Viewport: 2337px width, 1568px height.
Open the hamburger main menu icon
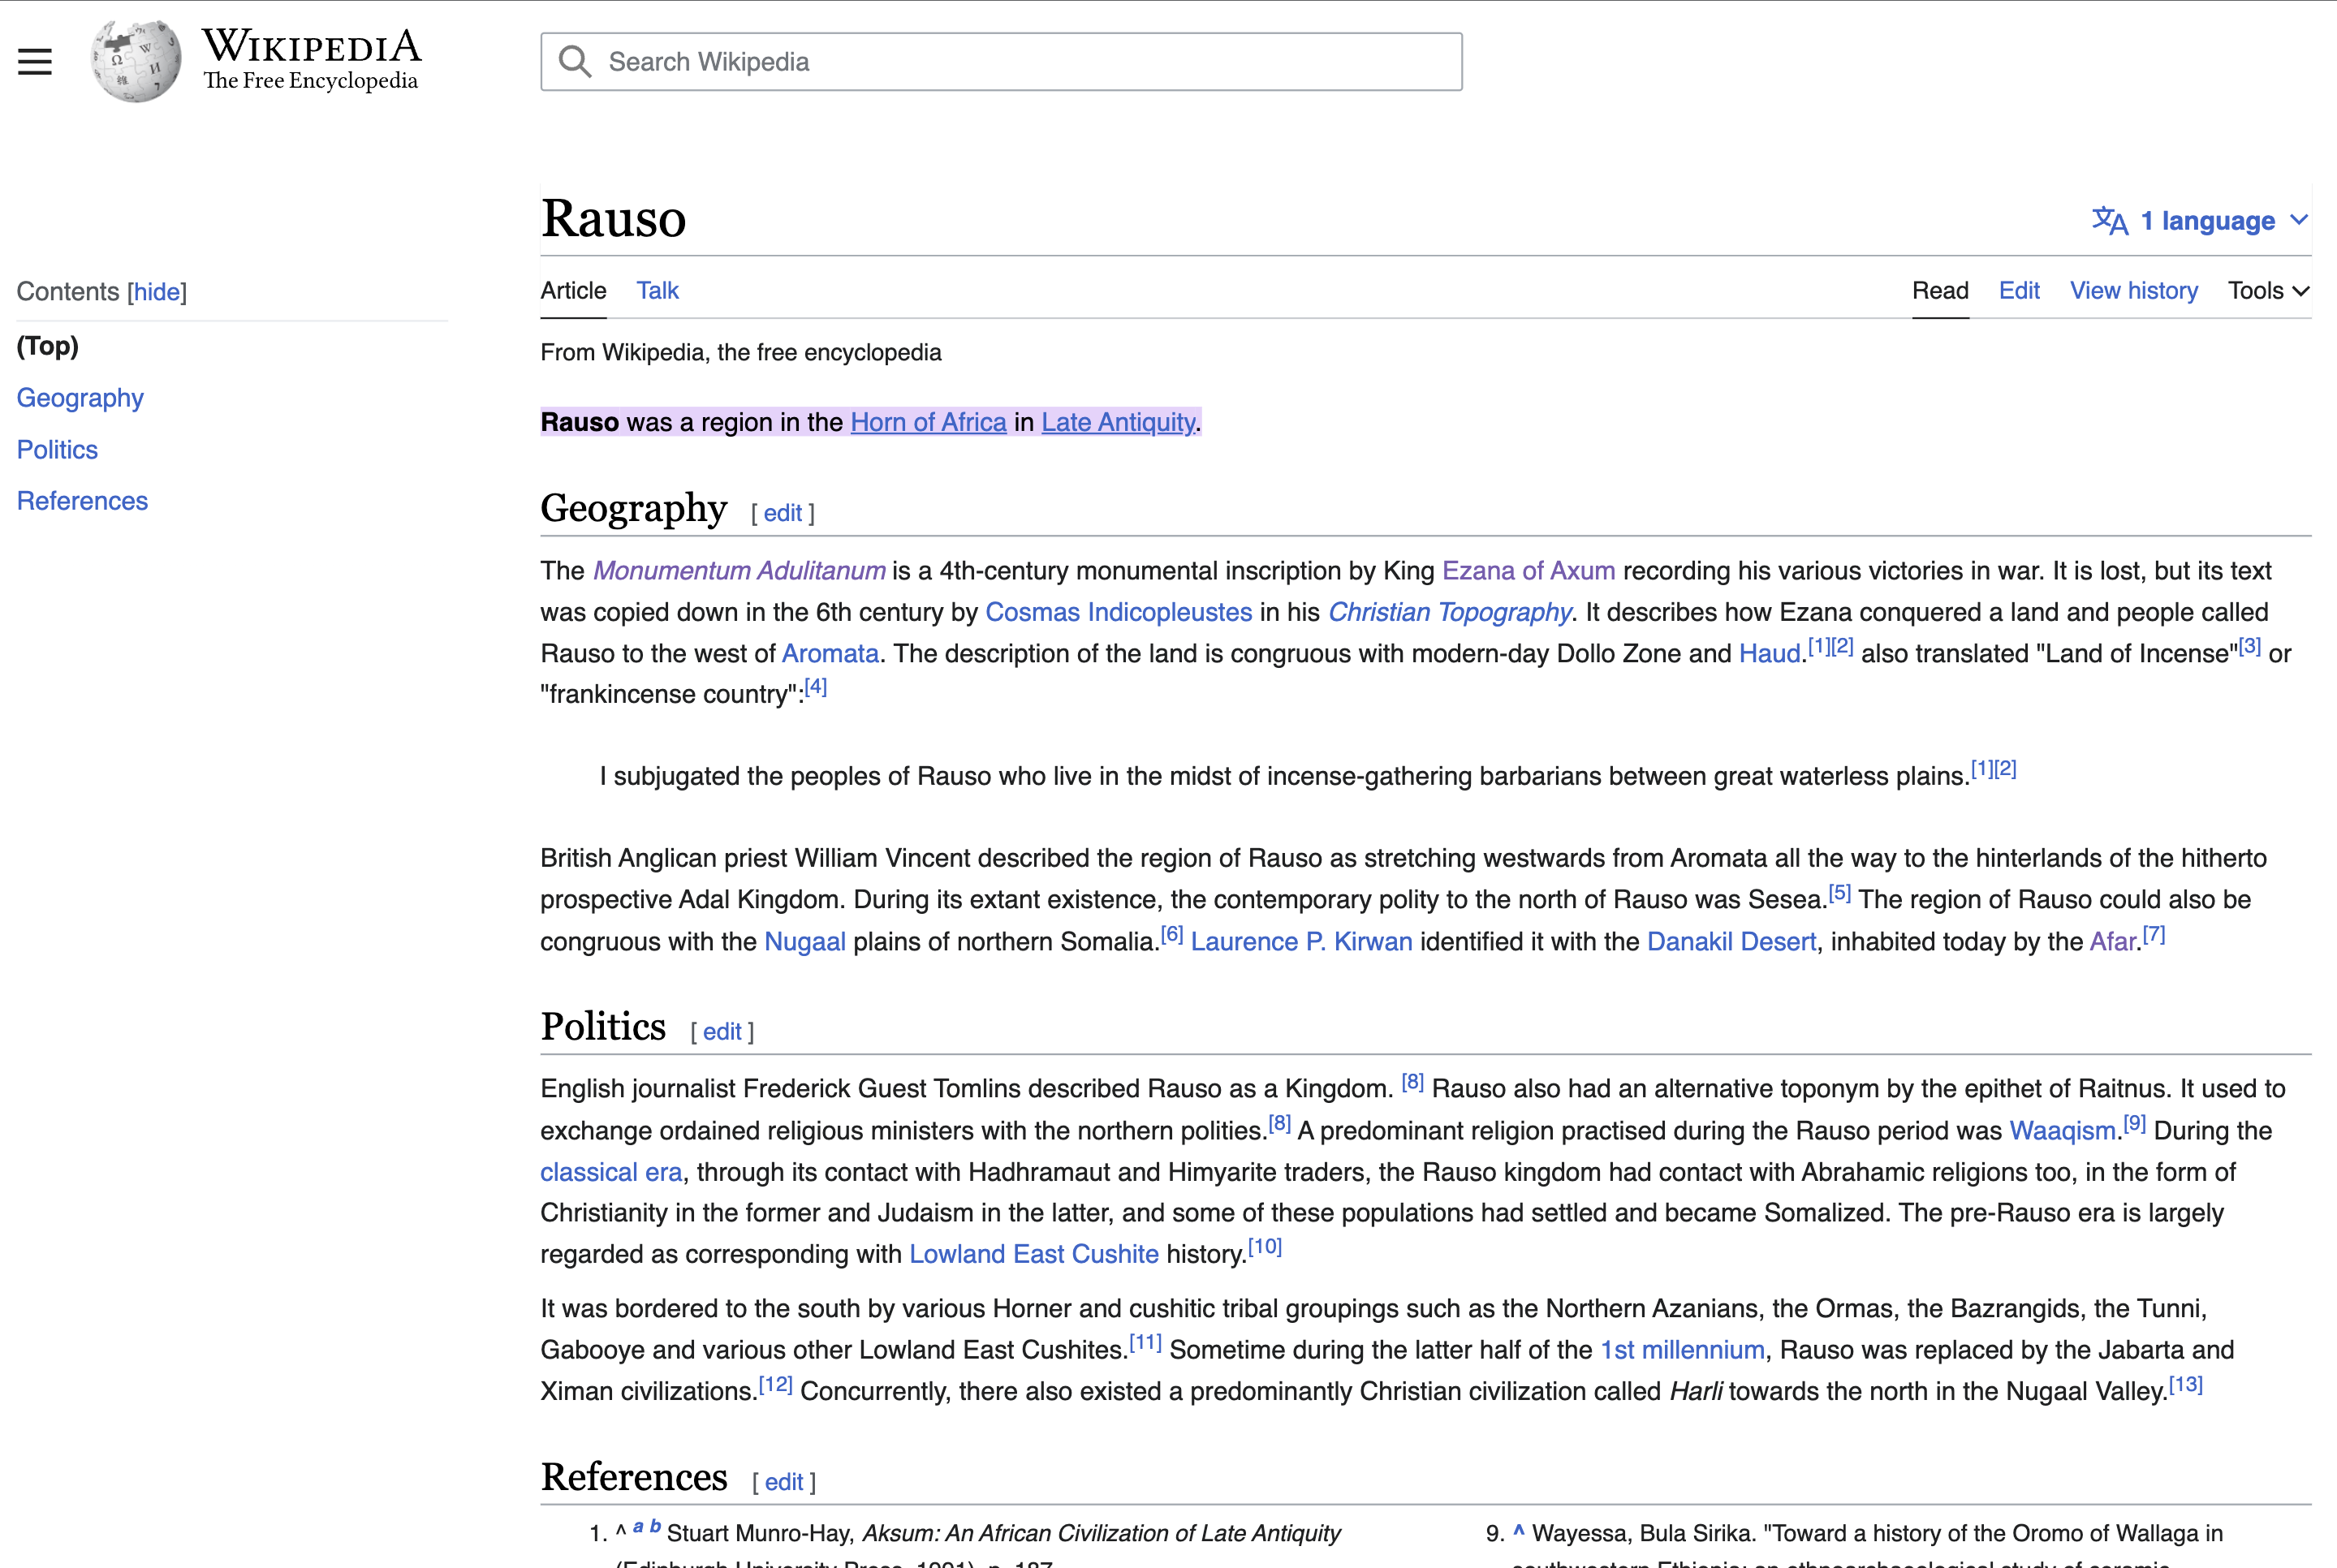point(35,62)
